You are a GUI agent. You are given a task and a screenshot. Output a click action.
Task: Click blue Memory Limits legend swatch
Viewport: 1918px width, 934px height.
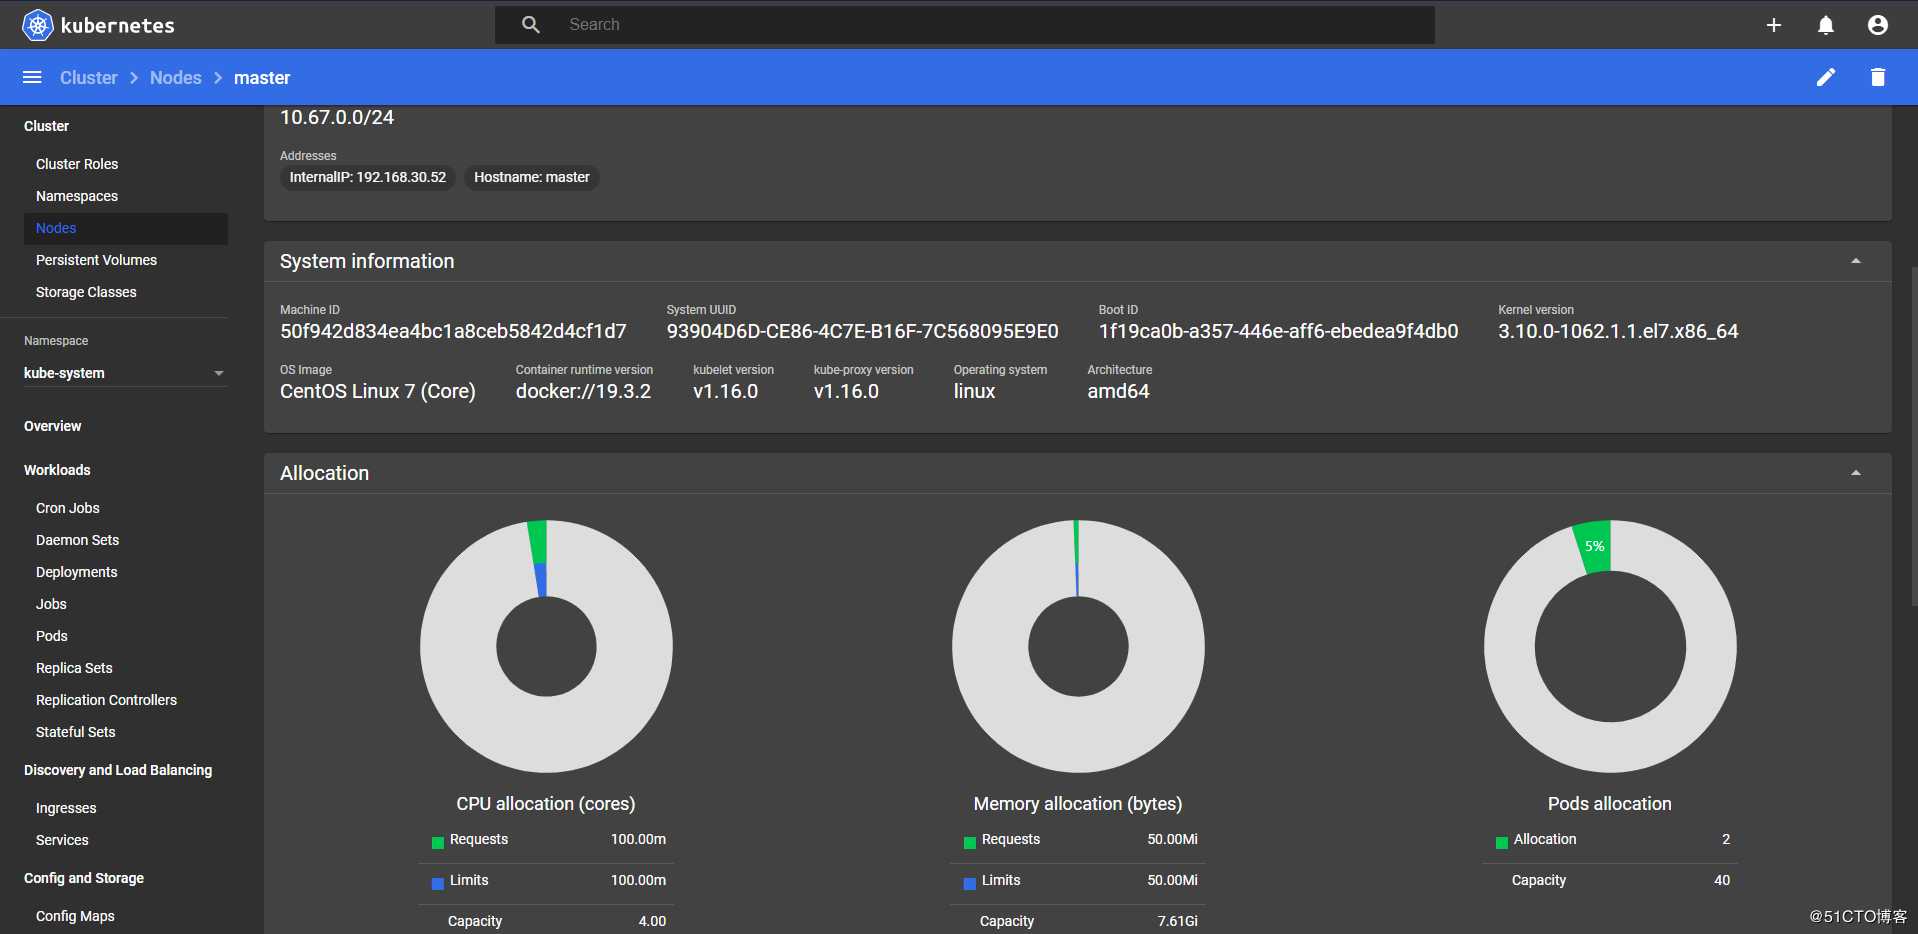pos(969,884)
